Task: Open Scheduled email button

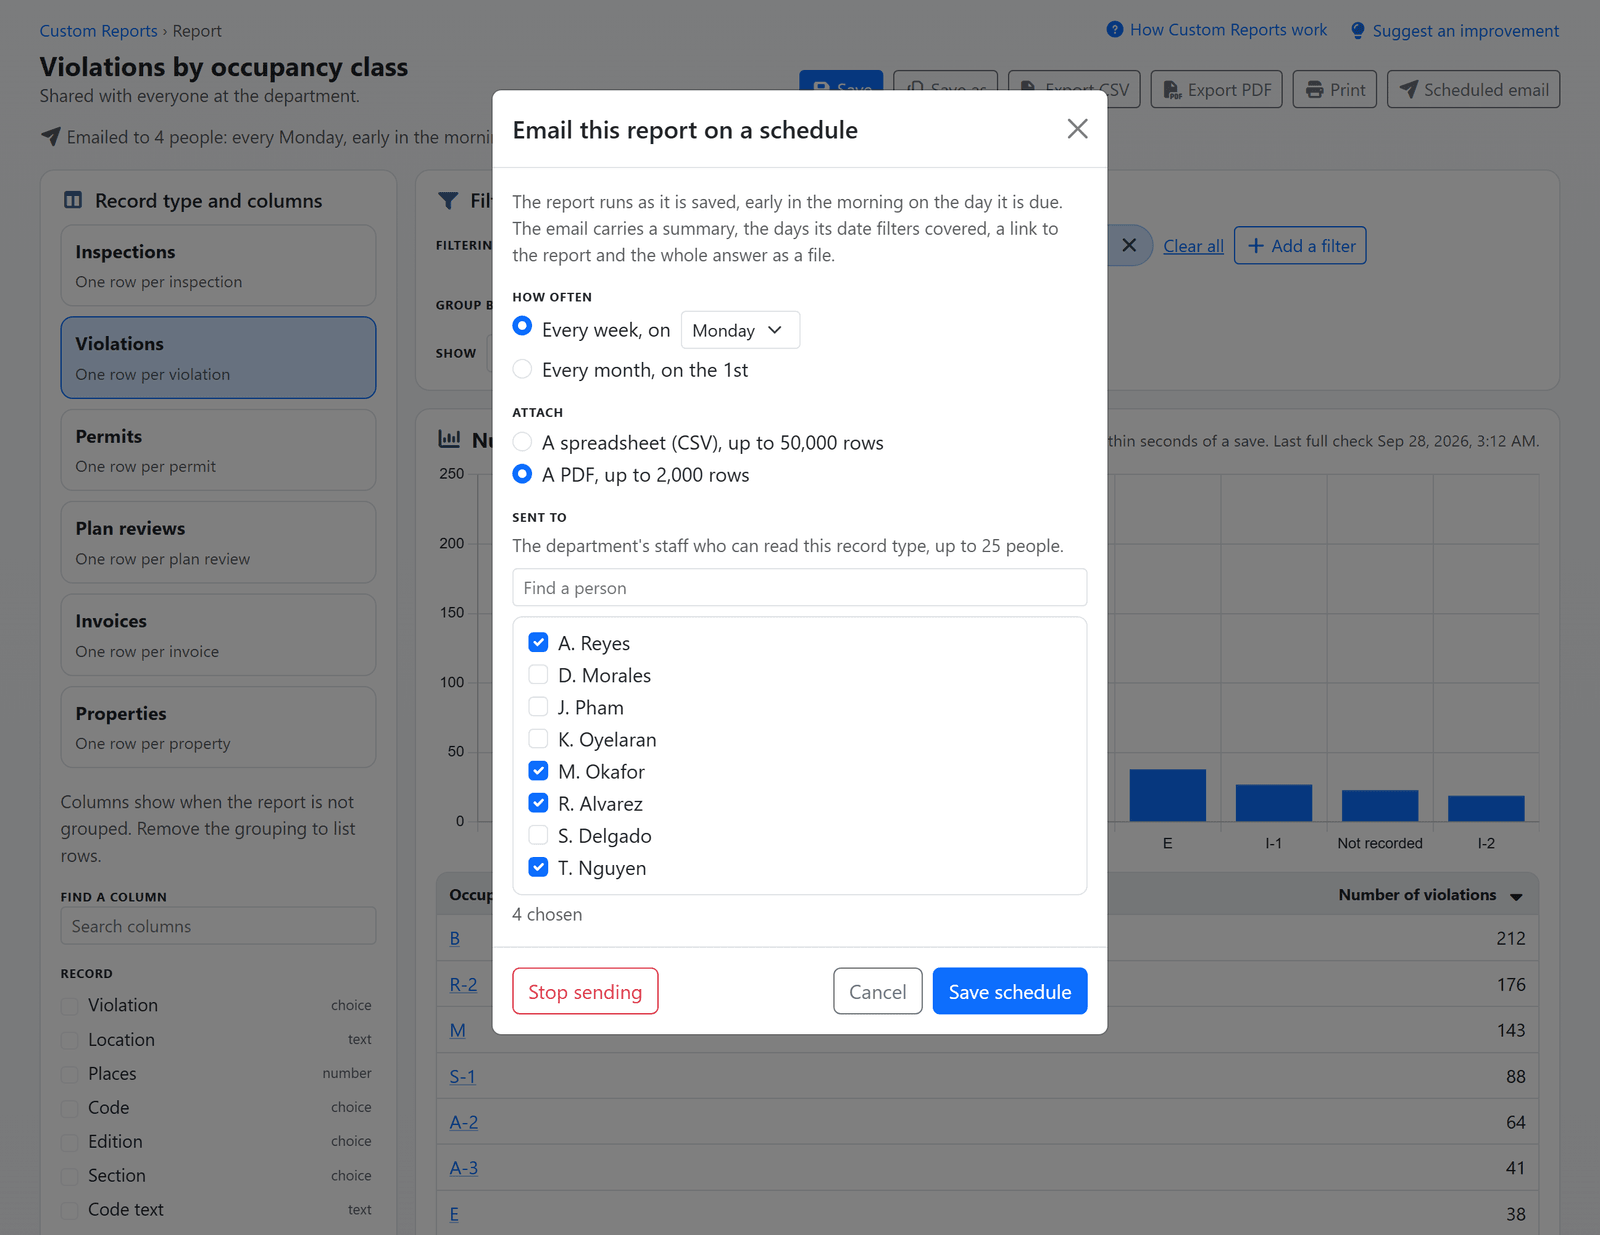Action: point(1473,89)
